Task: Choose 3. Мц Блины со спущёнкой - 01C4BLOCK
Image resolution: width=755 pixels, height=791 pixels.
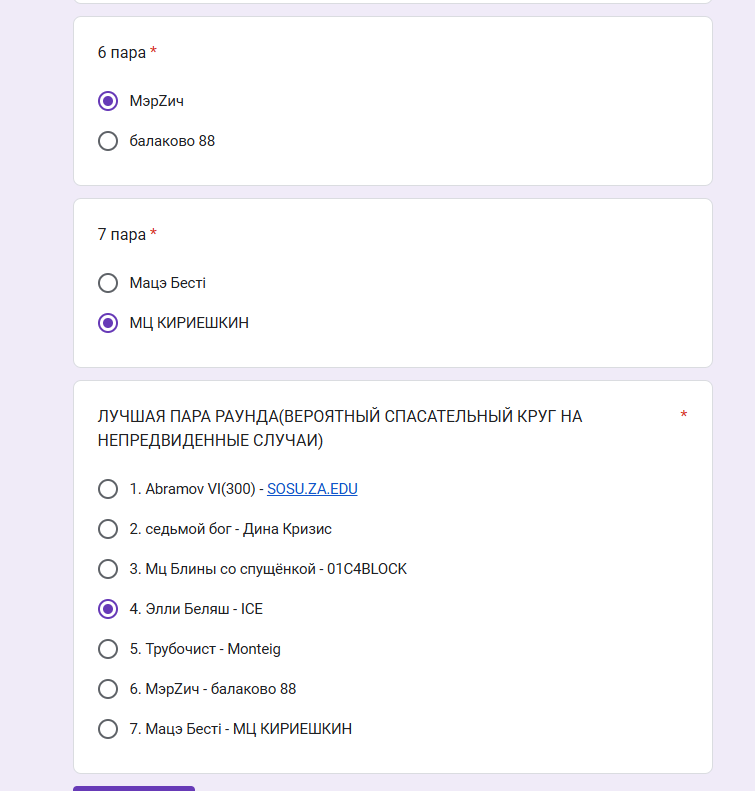Action: [x=108, y=569]
